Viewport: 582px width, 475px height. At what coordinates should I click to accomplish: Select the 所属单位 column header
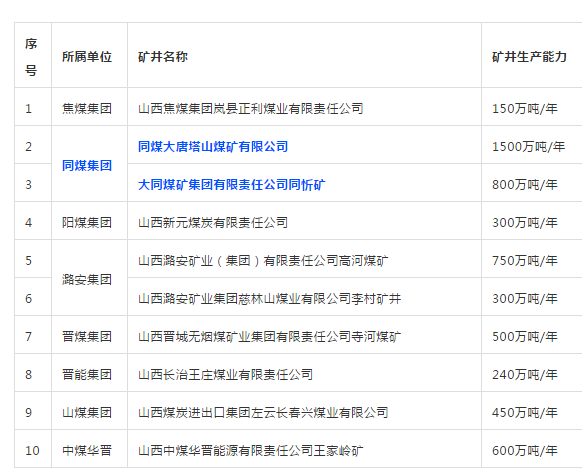coord(89,55)
